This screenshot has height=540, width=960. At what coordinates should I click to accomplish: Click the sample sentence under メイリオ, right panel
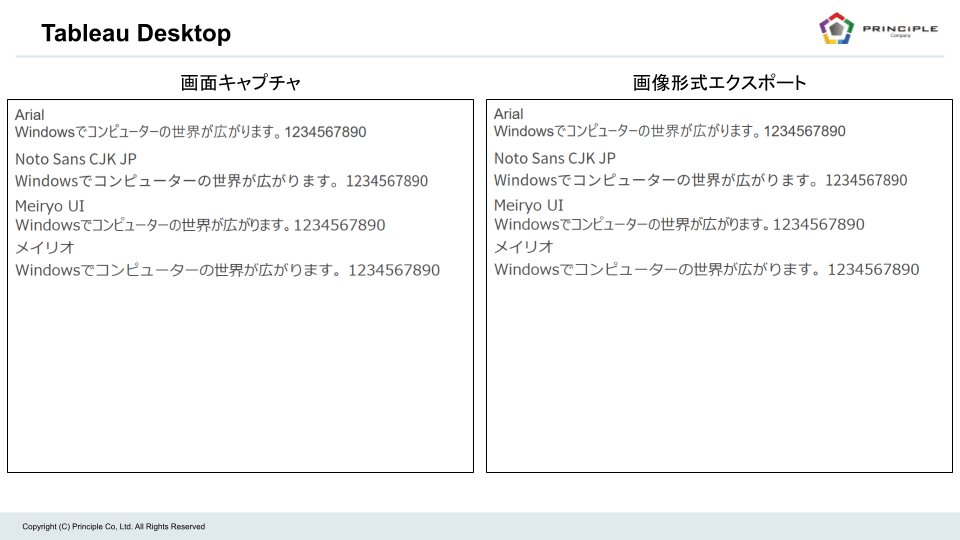[707, 270]
